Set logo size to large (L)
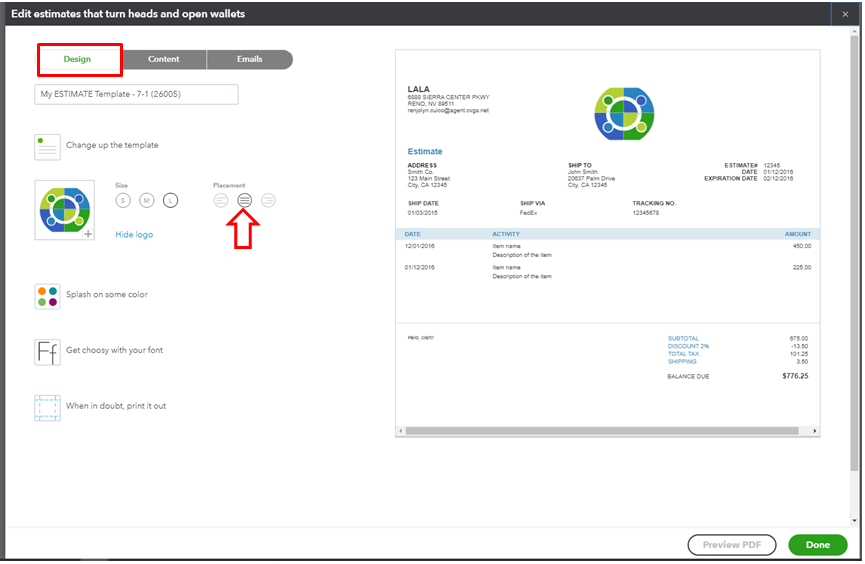The width and height of the screenshot is (865, 564). [170, 200]
